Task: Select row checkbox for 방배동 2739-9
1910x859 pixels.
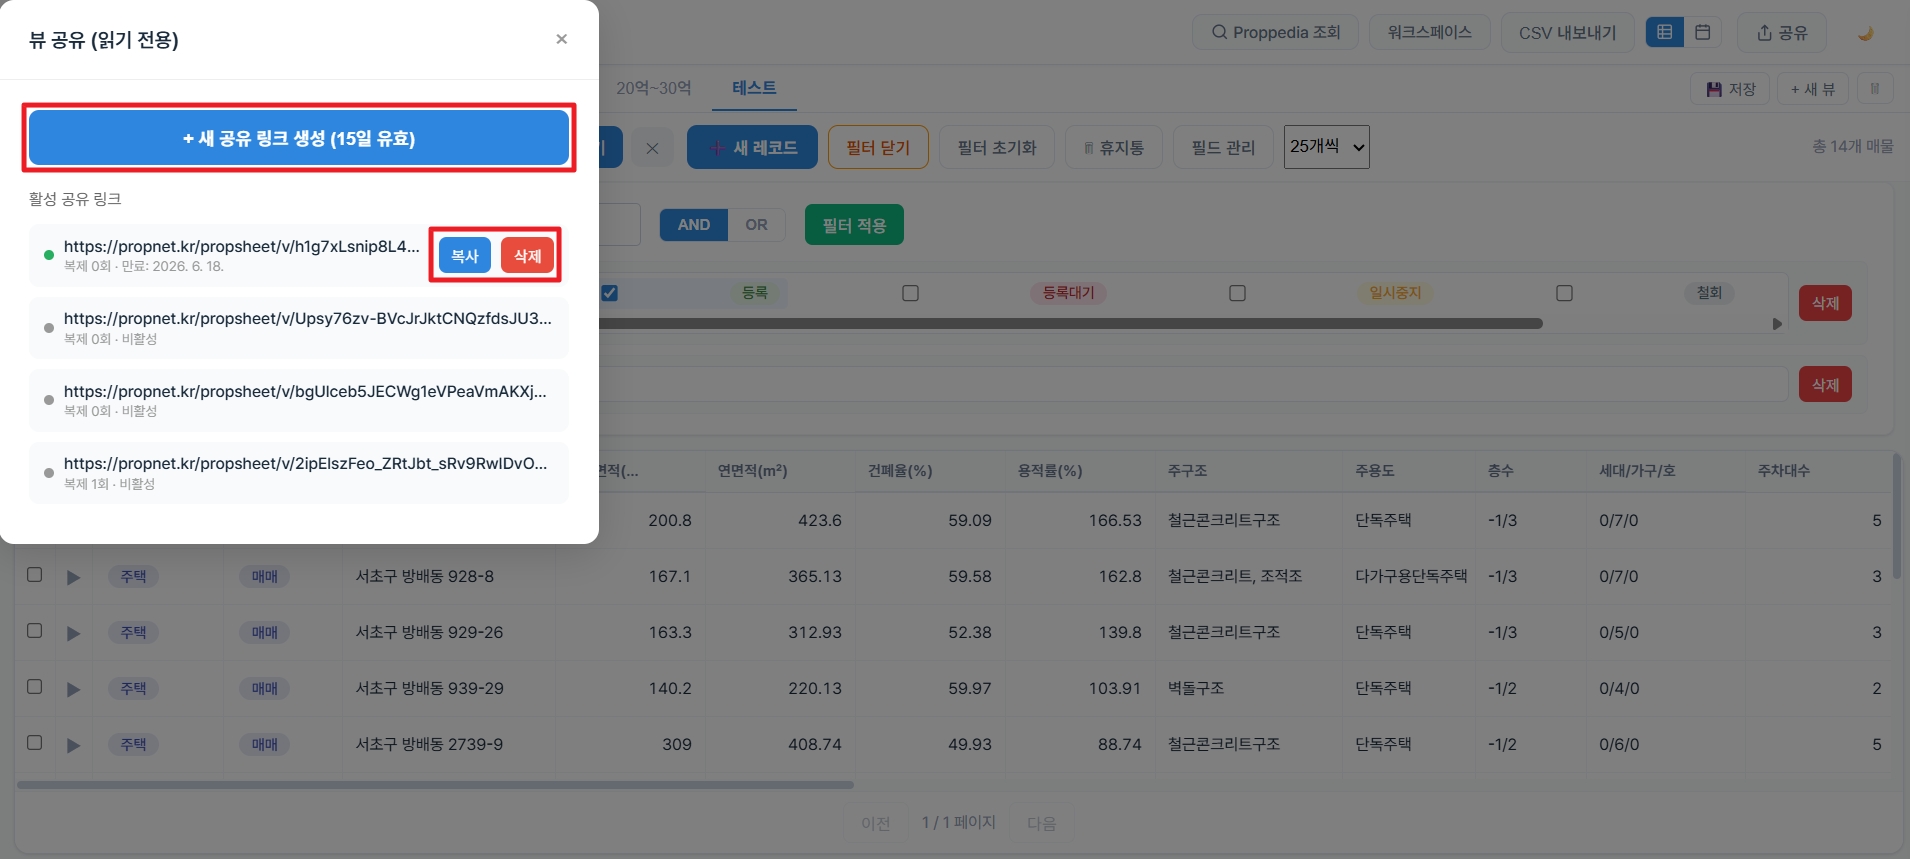Action: point(34,743)
